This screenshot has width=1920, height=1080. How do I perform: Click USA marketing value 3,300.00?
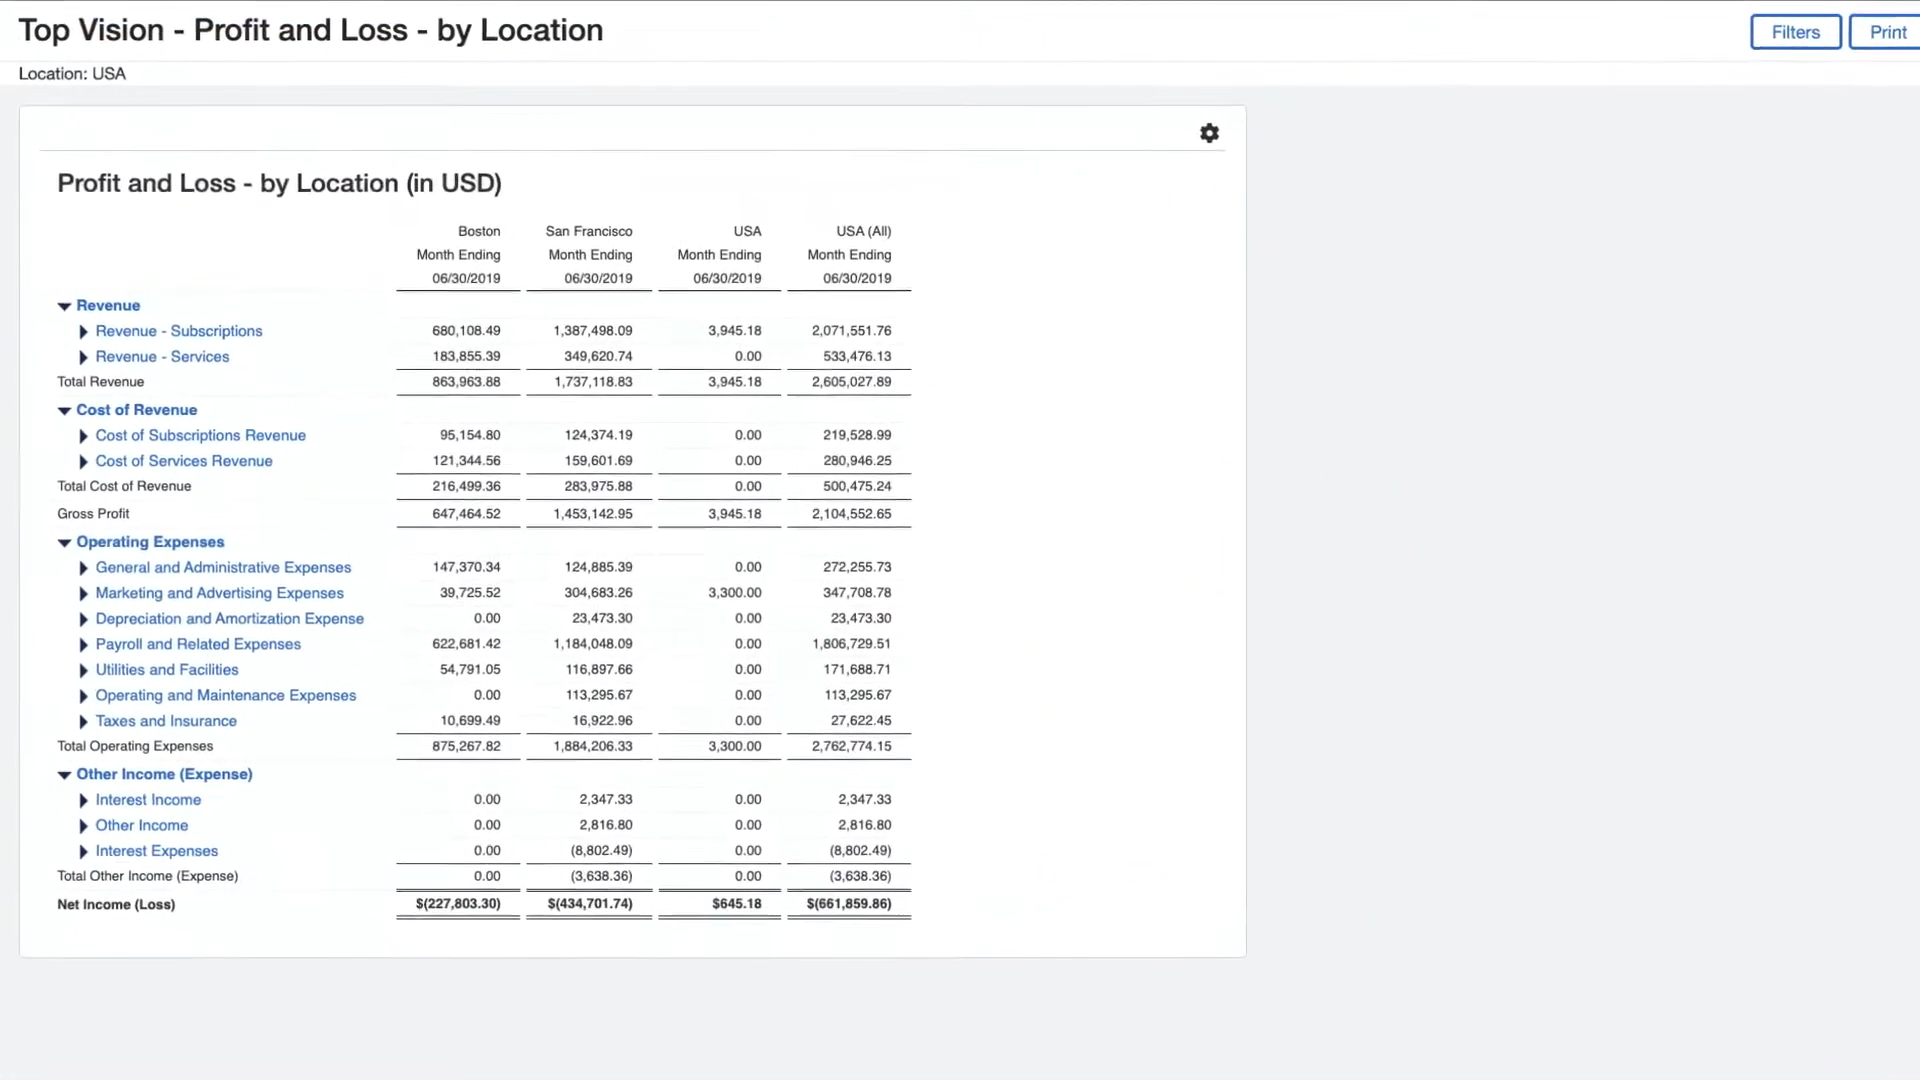(735, 593)
